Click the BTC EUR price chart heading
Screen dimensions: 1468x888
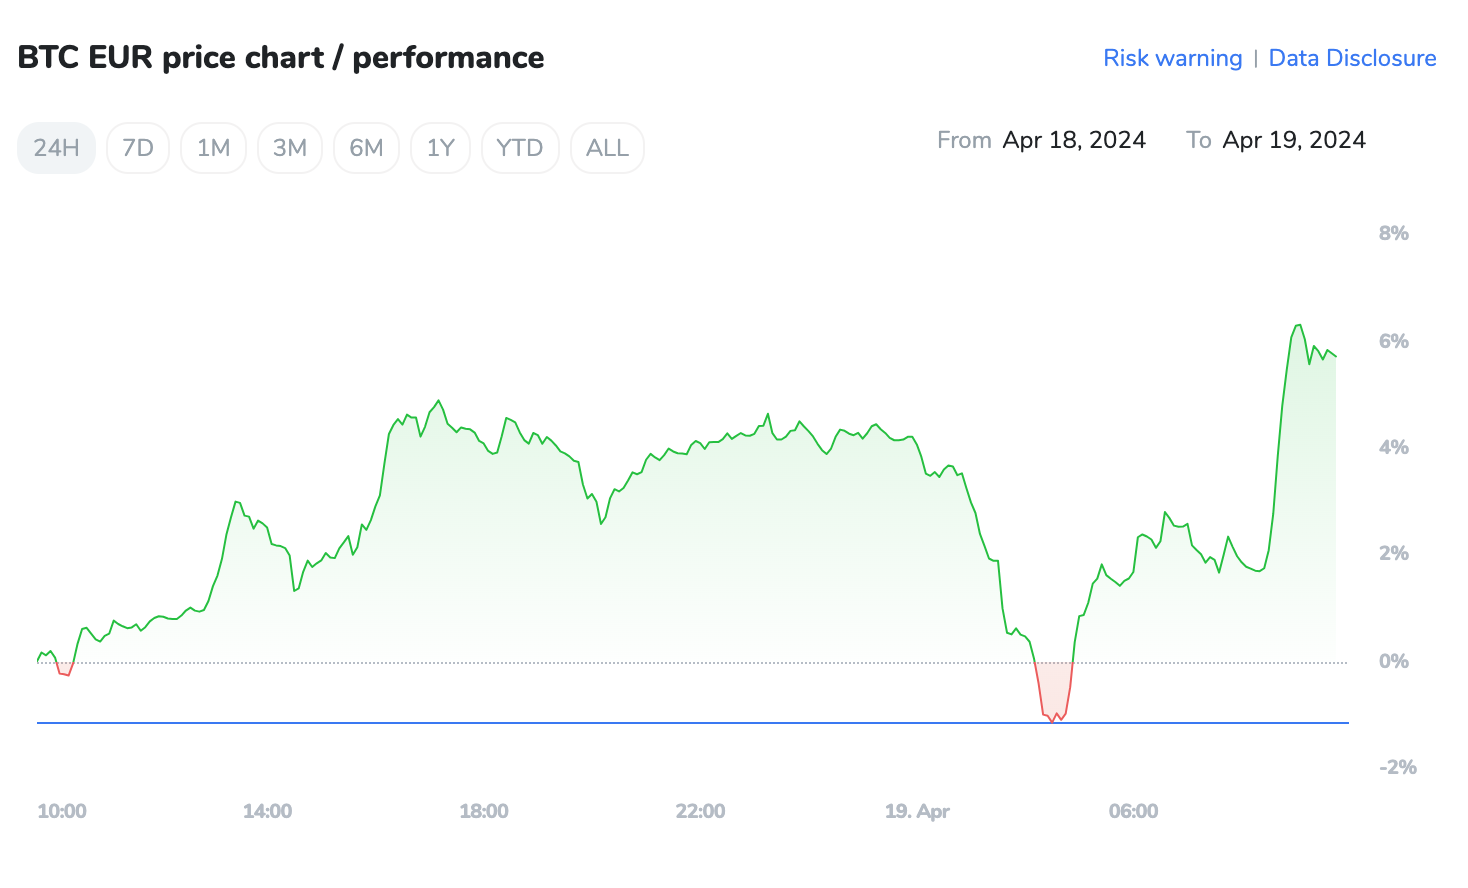pos(281,58)
